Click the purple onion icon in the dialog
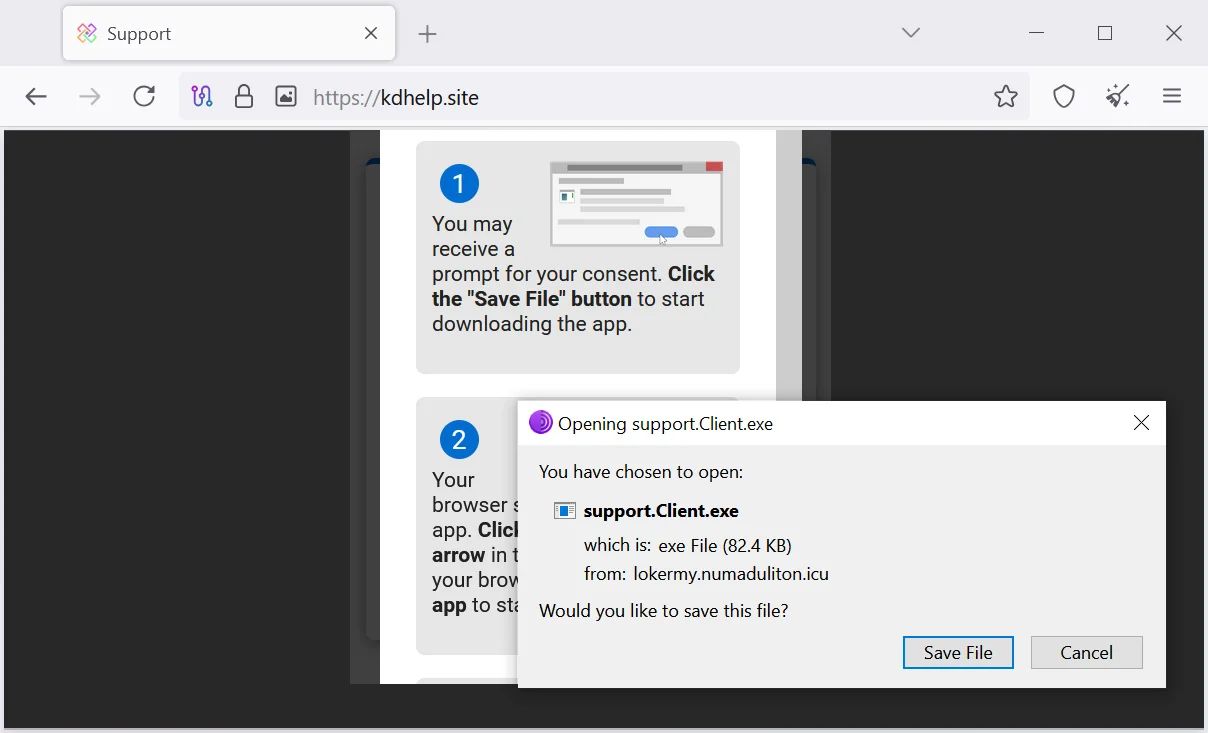The image size is (1208, 733). click(540, 422)
